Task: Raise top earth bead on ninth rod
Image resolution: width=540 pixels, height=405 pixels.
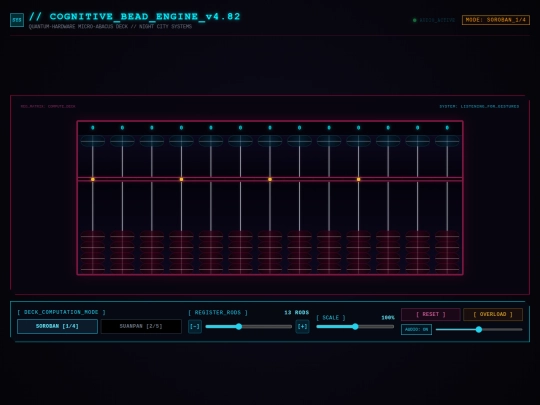Action: [x=329, y=236]
